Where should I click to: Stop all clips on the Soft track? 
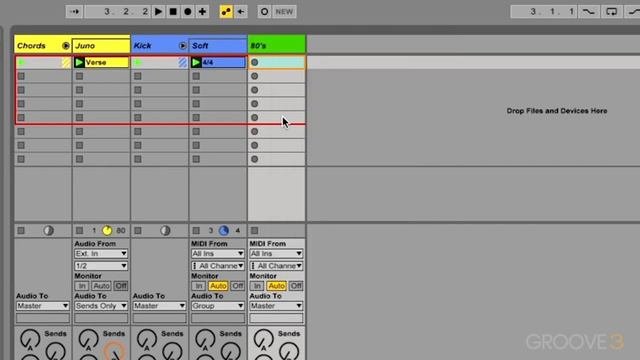[196, 231]
